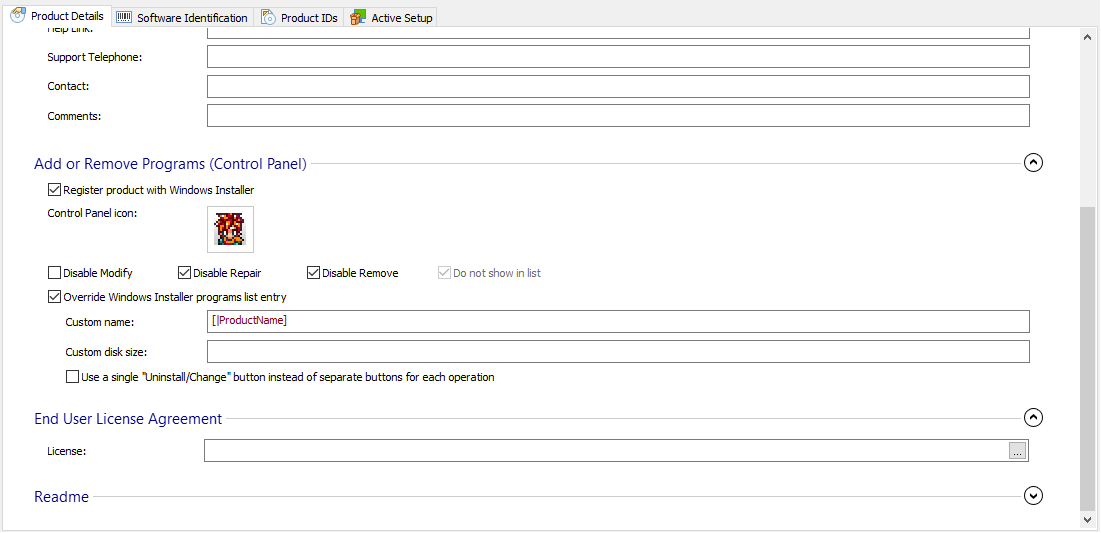Collapse Add or Remove Programs section
Screen dimensions: 1101x533
click(x=1034, y=163)
